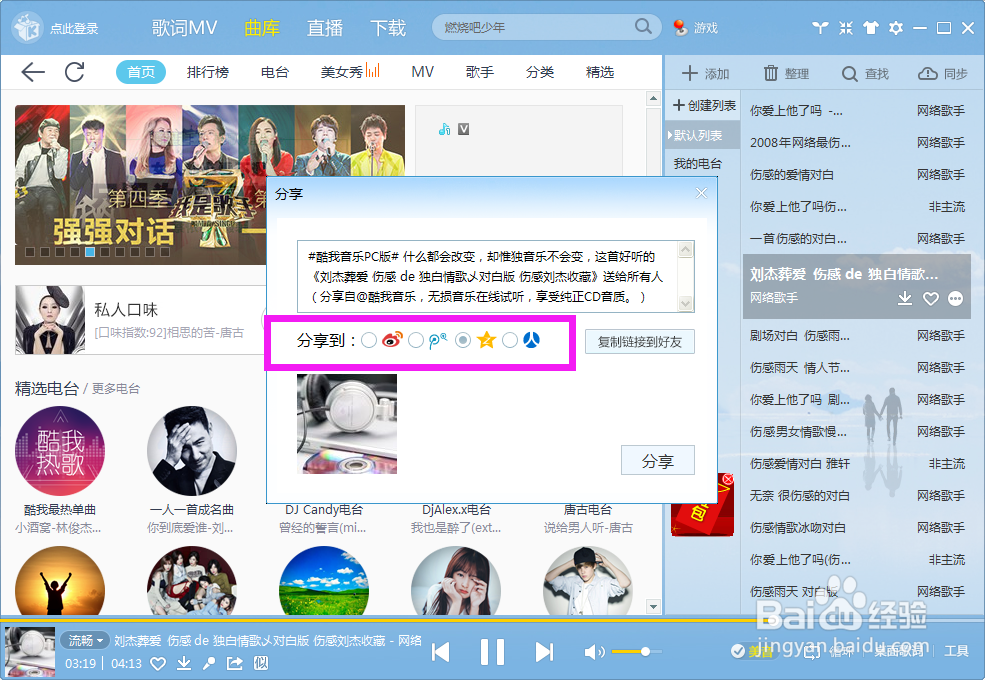Open 歌词MV tab
The width and height of the screenshot is (985, 680).
pyautogui.click(x=184, y=28)
